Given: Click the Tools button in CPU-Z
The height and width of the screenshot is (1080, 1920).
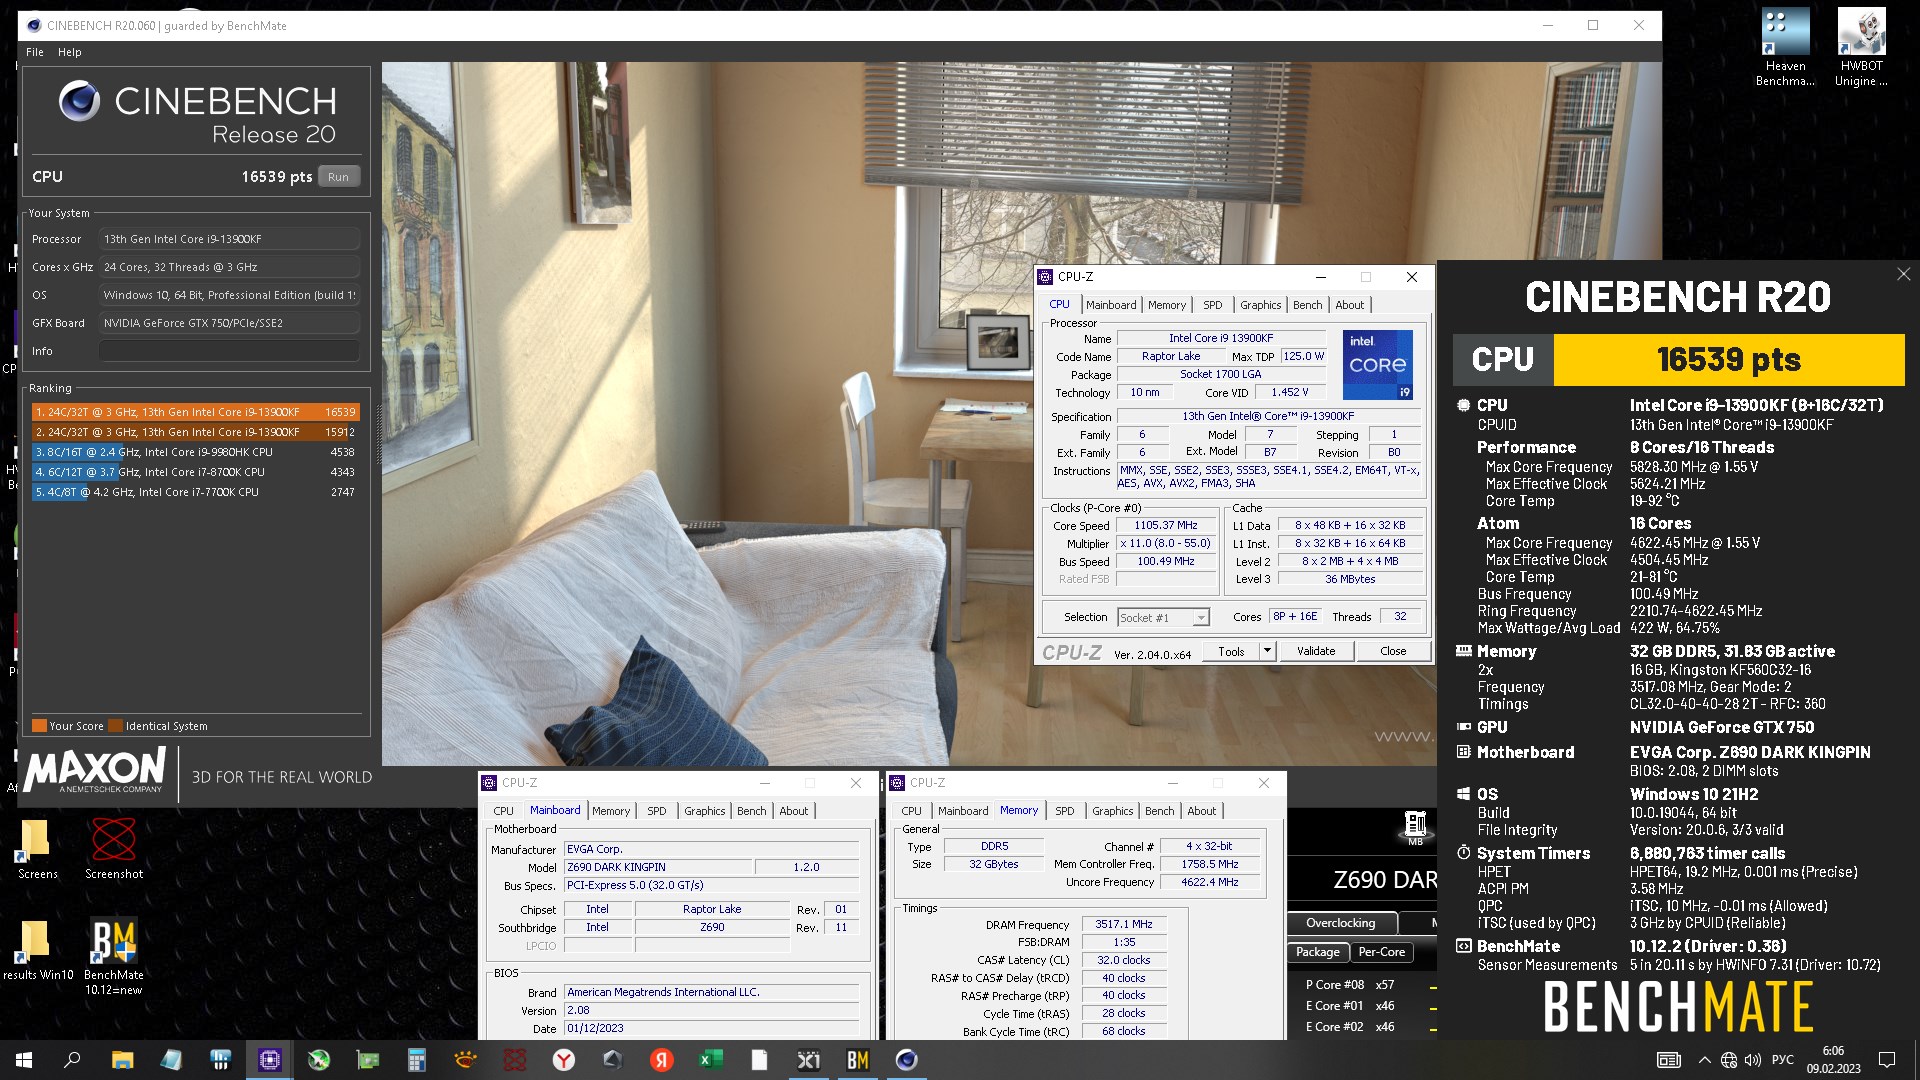Looking at the screenshot, I should point(1231,651).
